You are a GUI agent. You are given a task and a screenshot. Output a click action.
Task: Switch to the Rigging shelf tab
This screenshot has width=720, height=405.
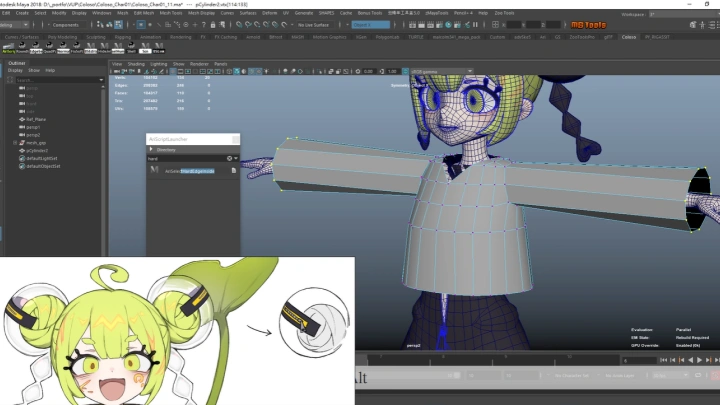(123, 37)
